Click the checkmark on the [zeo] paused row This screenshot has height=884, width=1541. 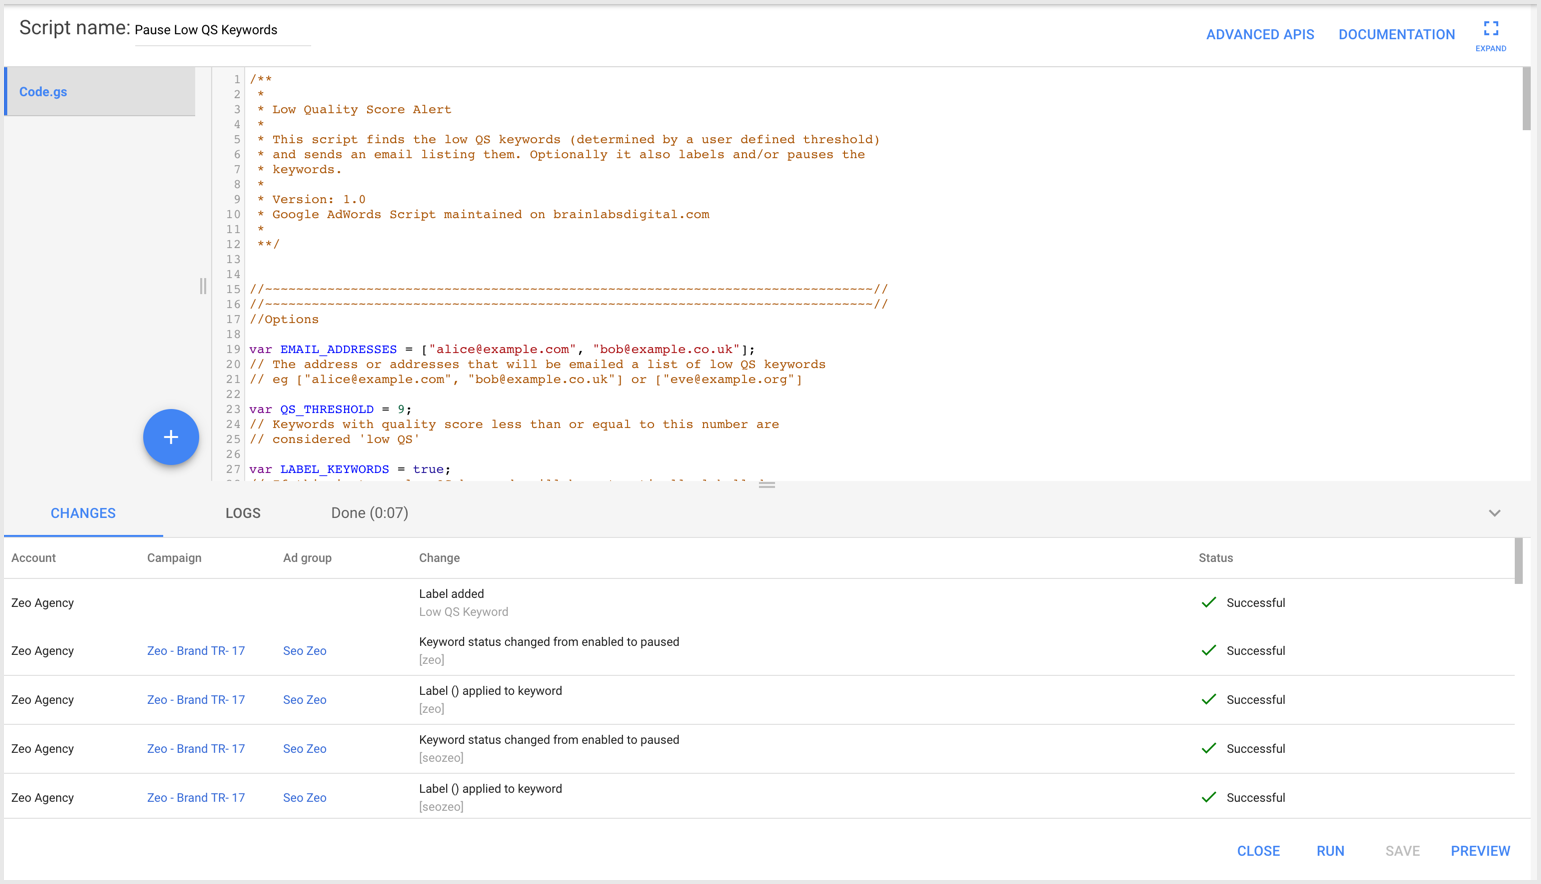[x=1209, y=650]
